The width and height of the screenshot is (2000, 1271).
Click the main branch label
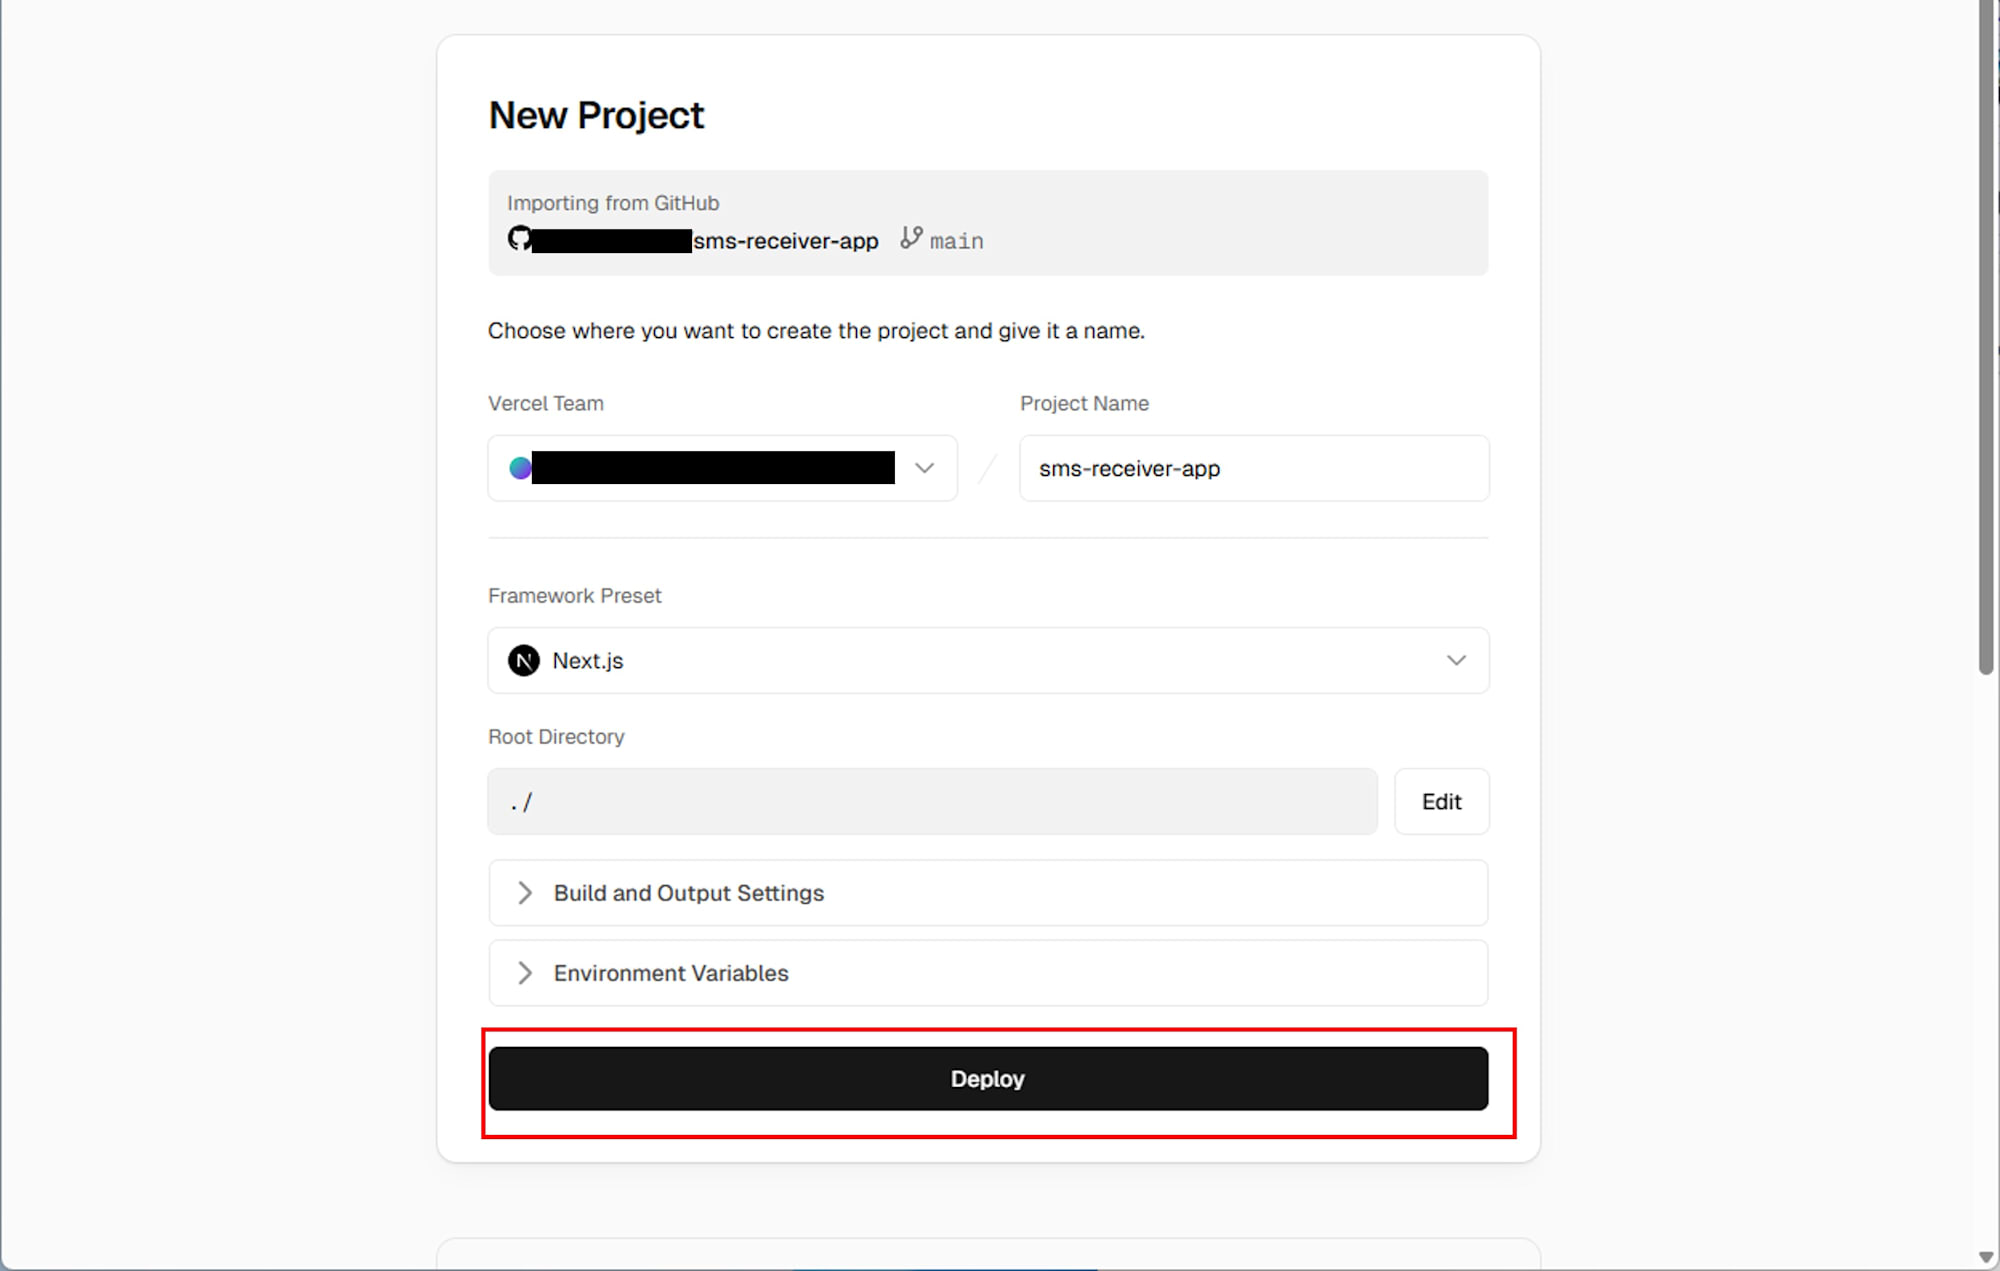957,241
